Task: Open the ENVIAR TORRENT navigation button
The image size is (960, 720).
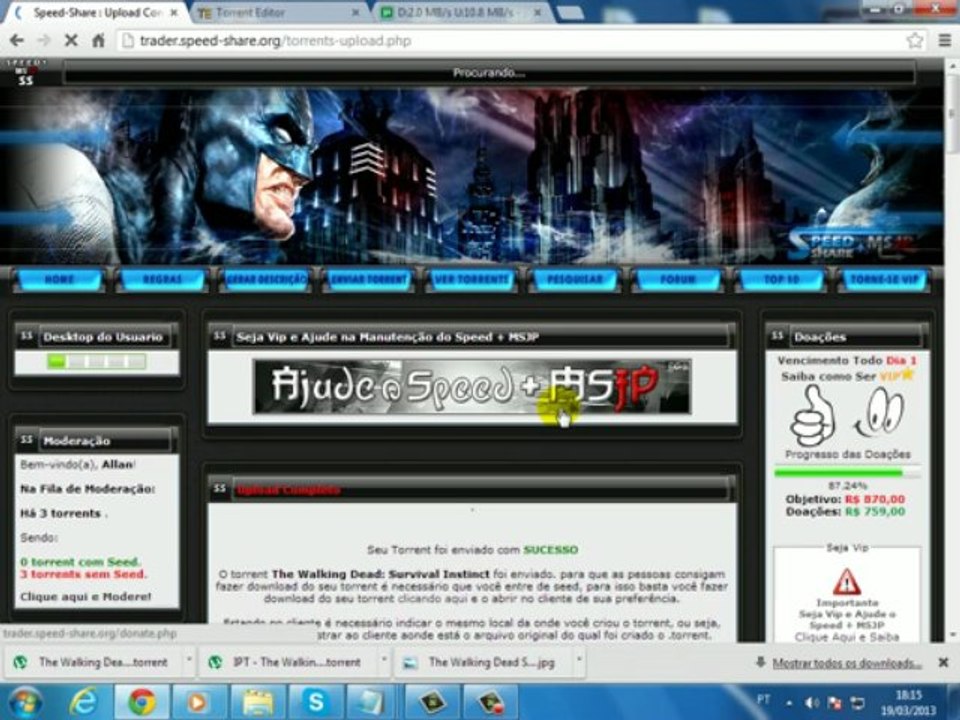Action: tap(369, 279)
